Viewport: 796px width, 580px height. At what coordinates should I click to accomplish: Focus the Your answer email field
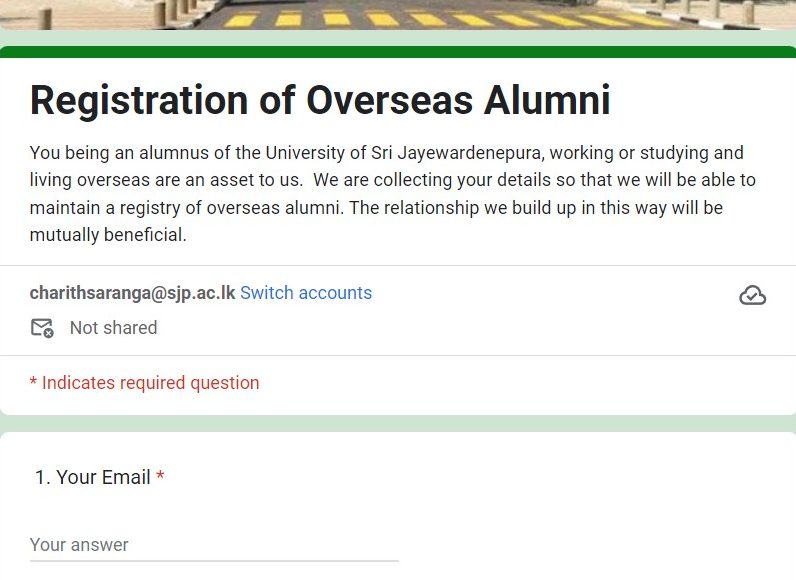click(x=214, y=545)
